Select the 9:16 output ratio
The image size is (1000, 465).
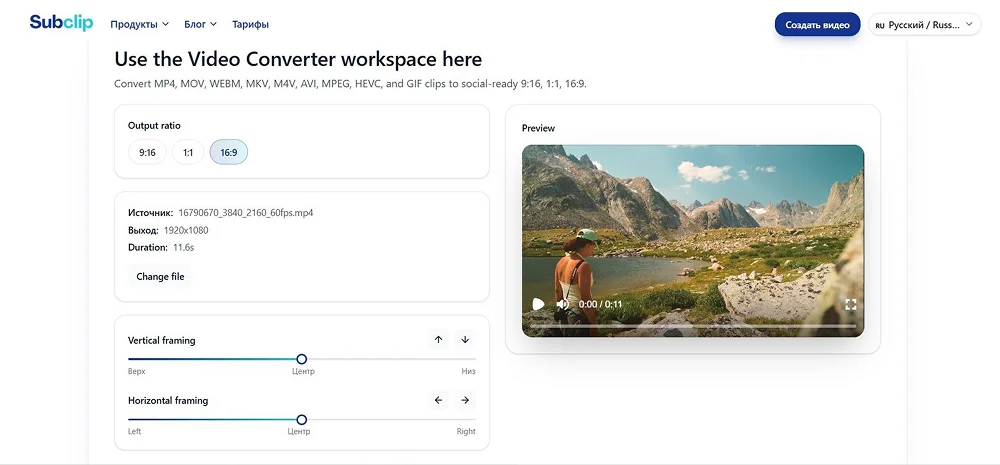click(x=147, y=152)
